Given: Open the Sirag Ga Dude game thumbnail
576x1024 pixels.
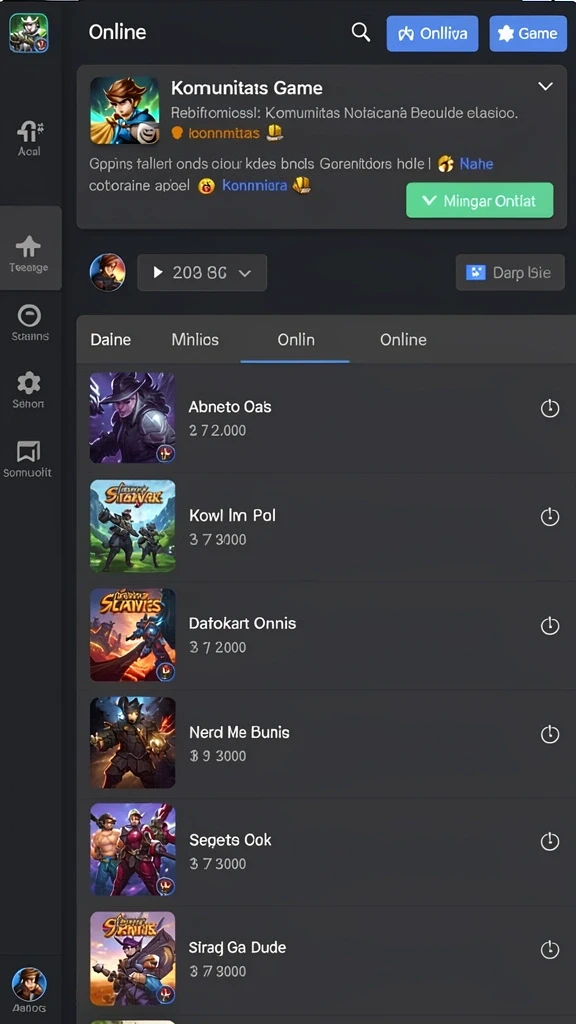Looking at the screenshot, I should click(x=133, y=958).
